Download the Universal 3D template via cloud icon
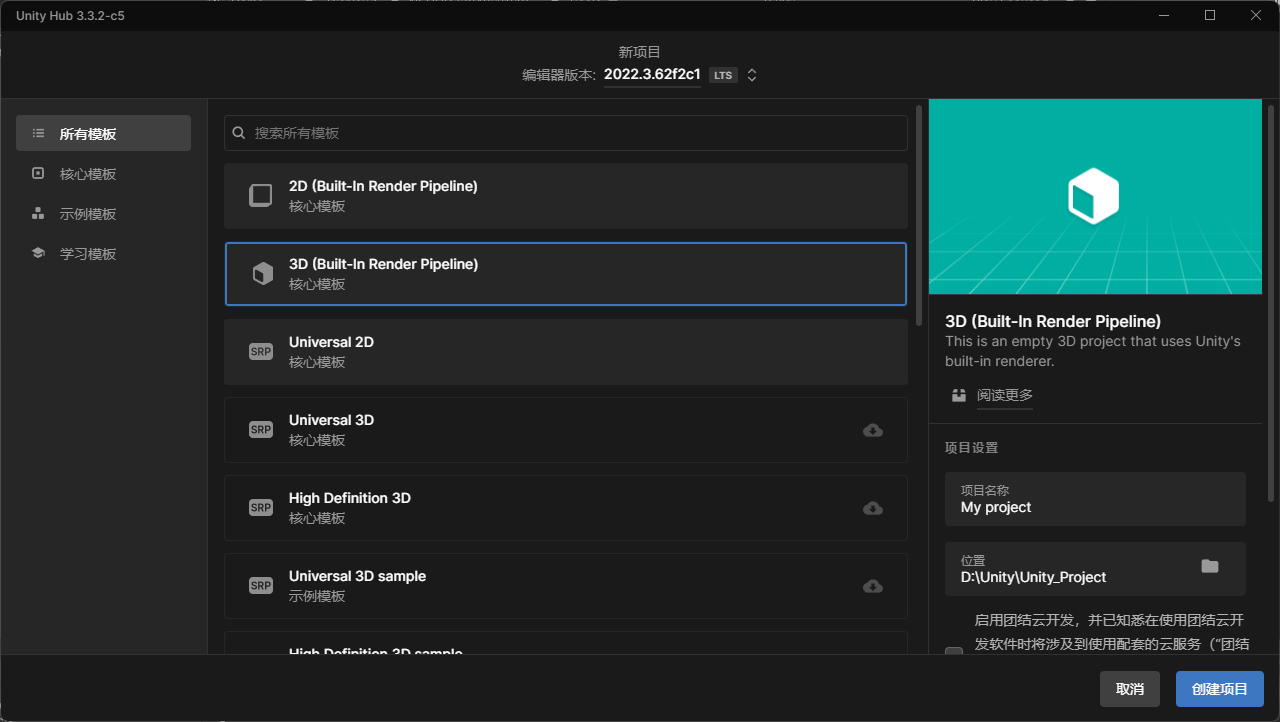The width and height of the screenshot is (1280, 722). point(873,430)
